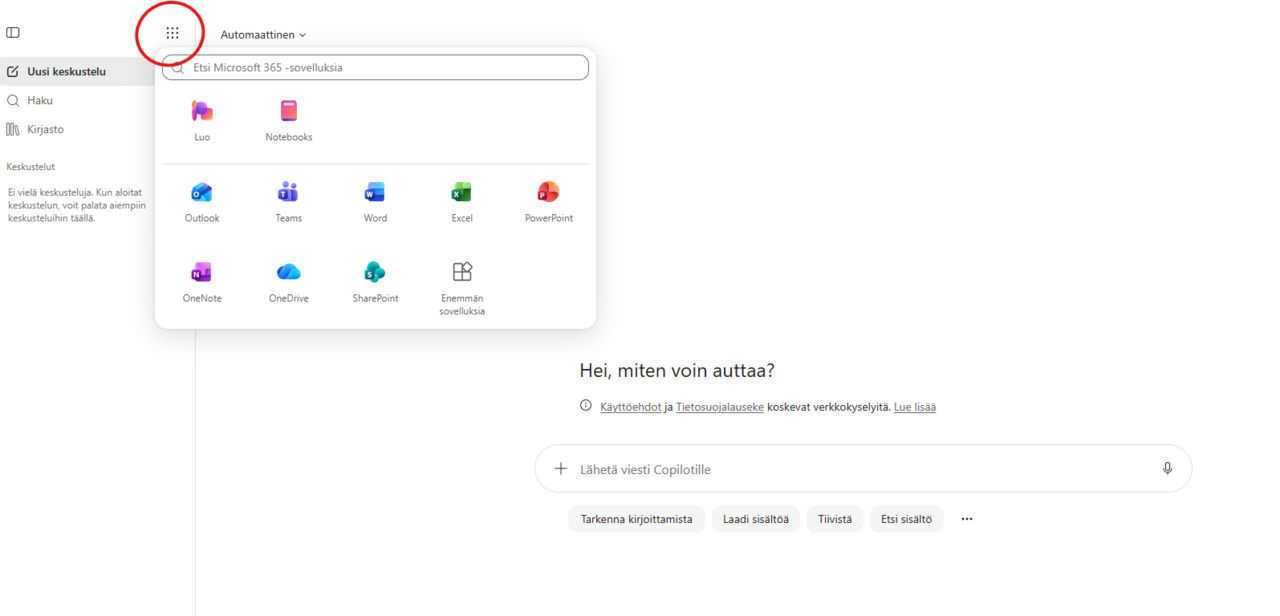Click Laadi sisältöä suggestion button

[756, 519]
